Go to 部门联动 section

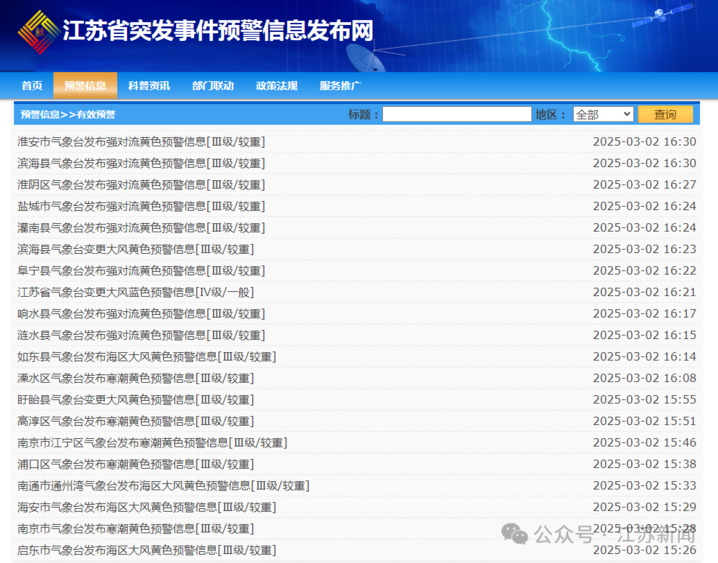pyautogui.click(x=213, y=86)
